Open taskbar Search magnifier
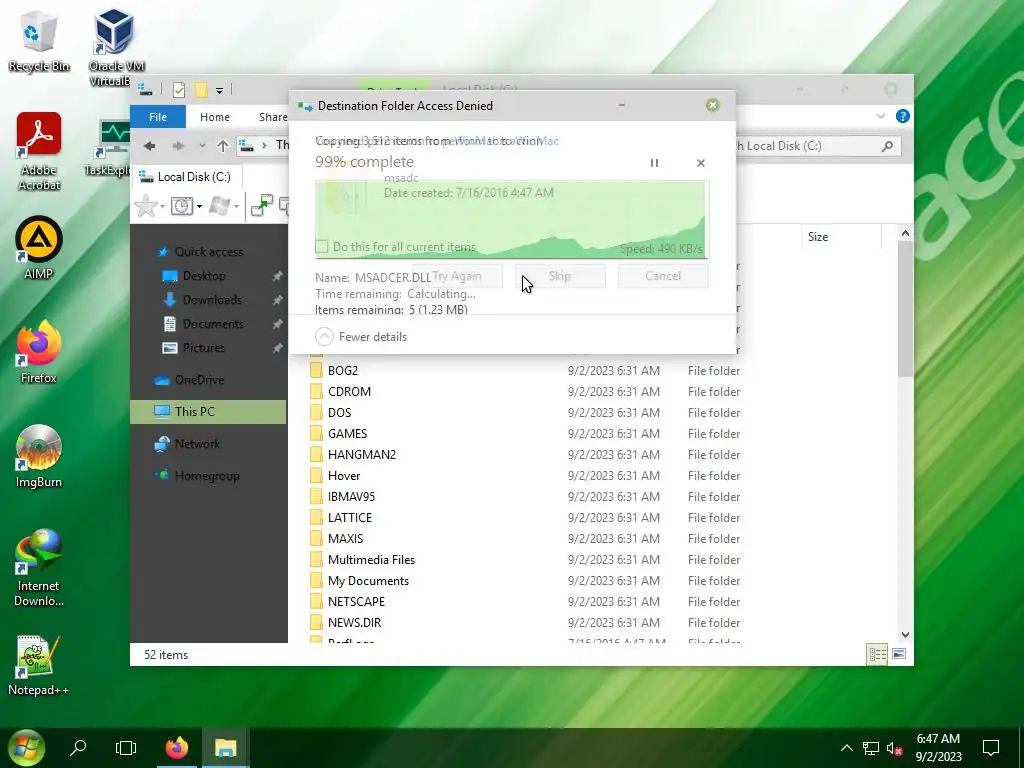This screenshot has height=768, width=1024. 78,748
